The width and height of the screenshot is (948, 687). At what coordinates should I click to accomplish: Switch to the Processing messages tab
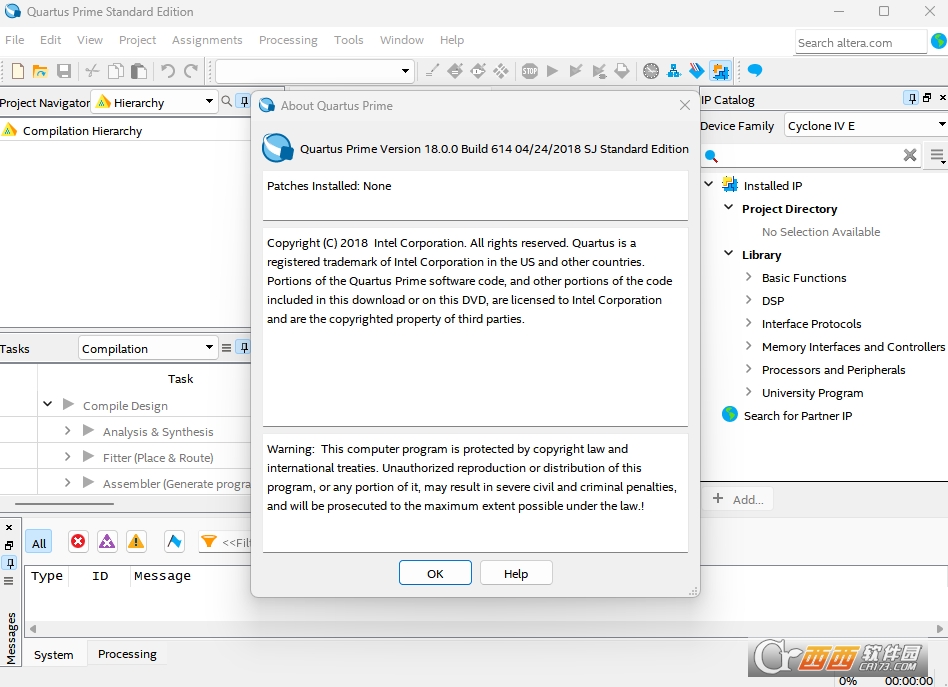127,654
